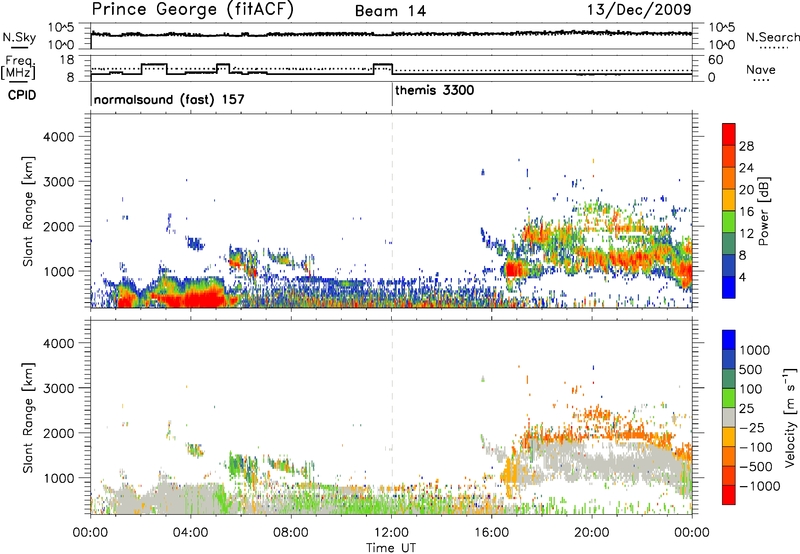
Task: Click the blue top segment of Velocity colorbar
Action: pyautogui.click(x=729, y=340)
